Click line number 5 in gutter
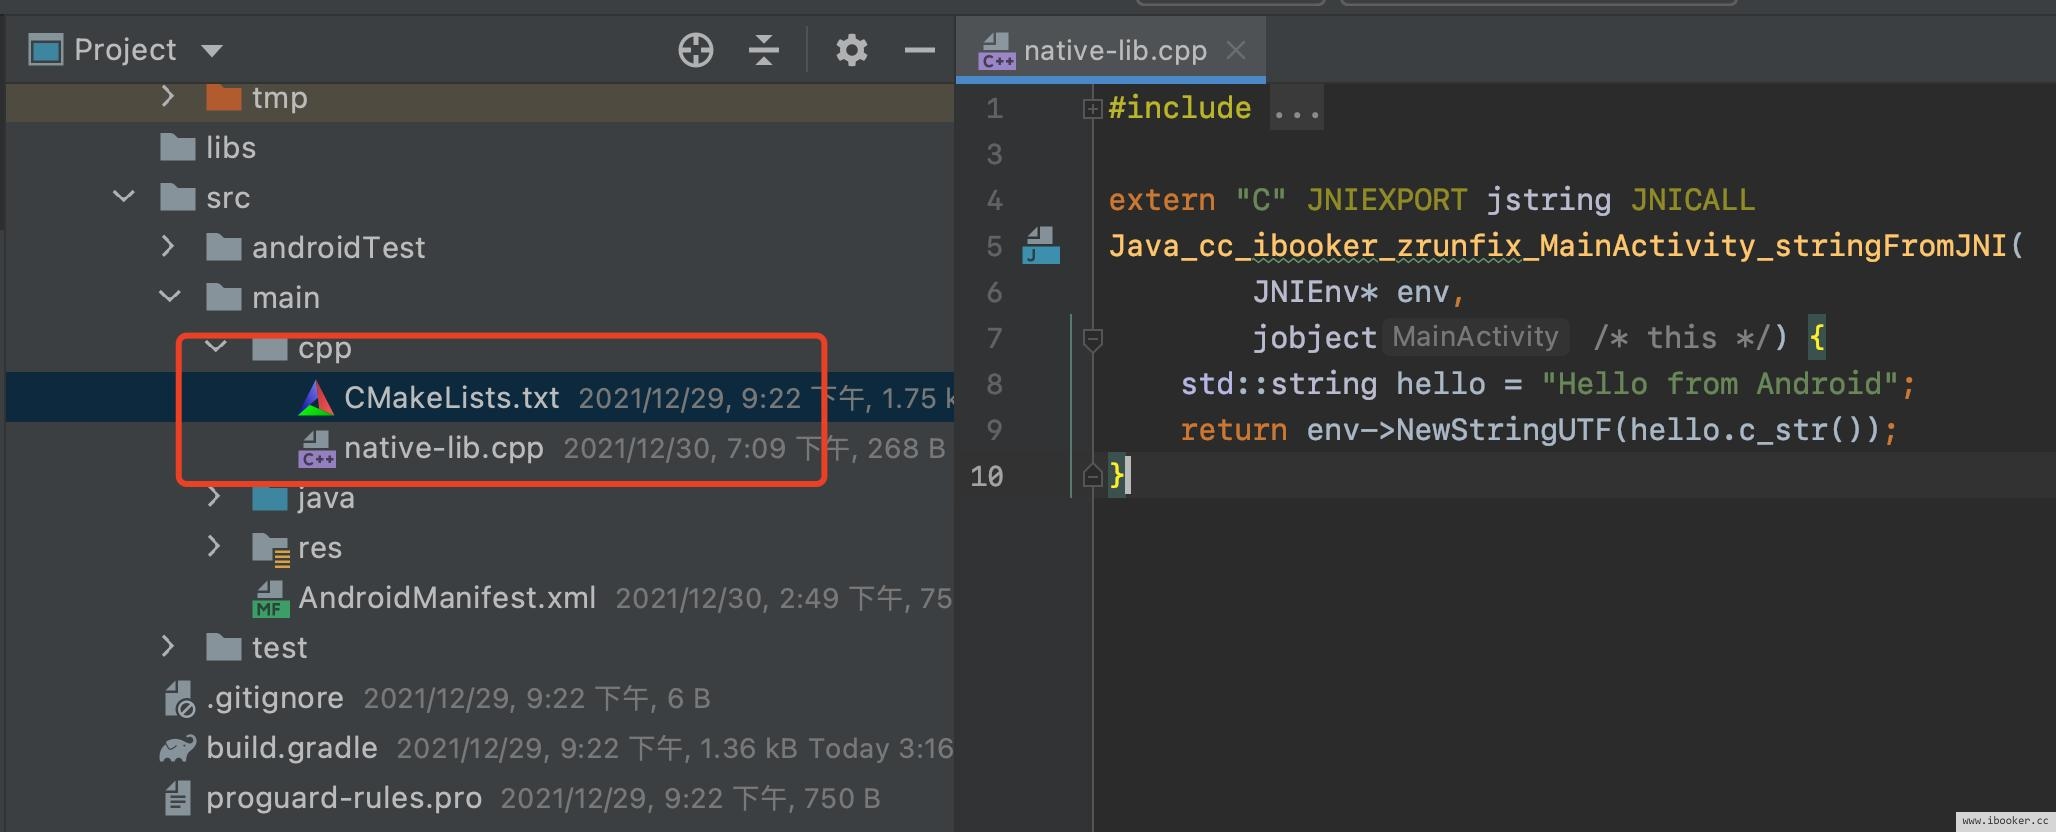Image resolution: width=2056 pixels, height=832 pixels. pyautogui.click(x=993, y=246)
